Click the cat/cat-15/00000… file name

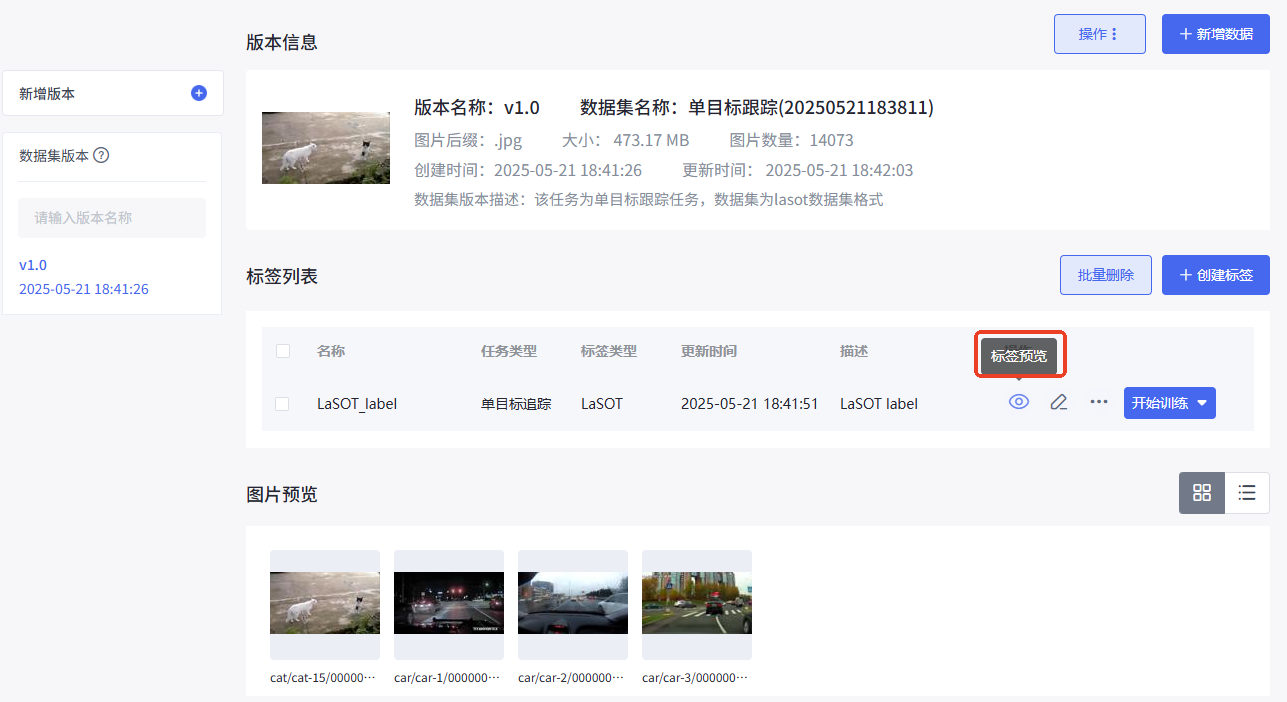tap(323, 677)
